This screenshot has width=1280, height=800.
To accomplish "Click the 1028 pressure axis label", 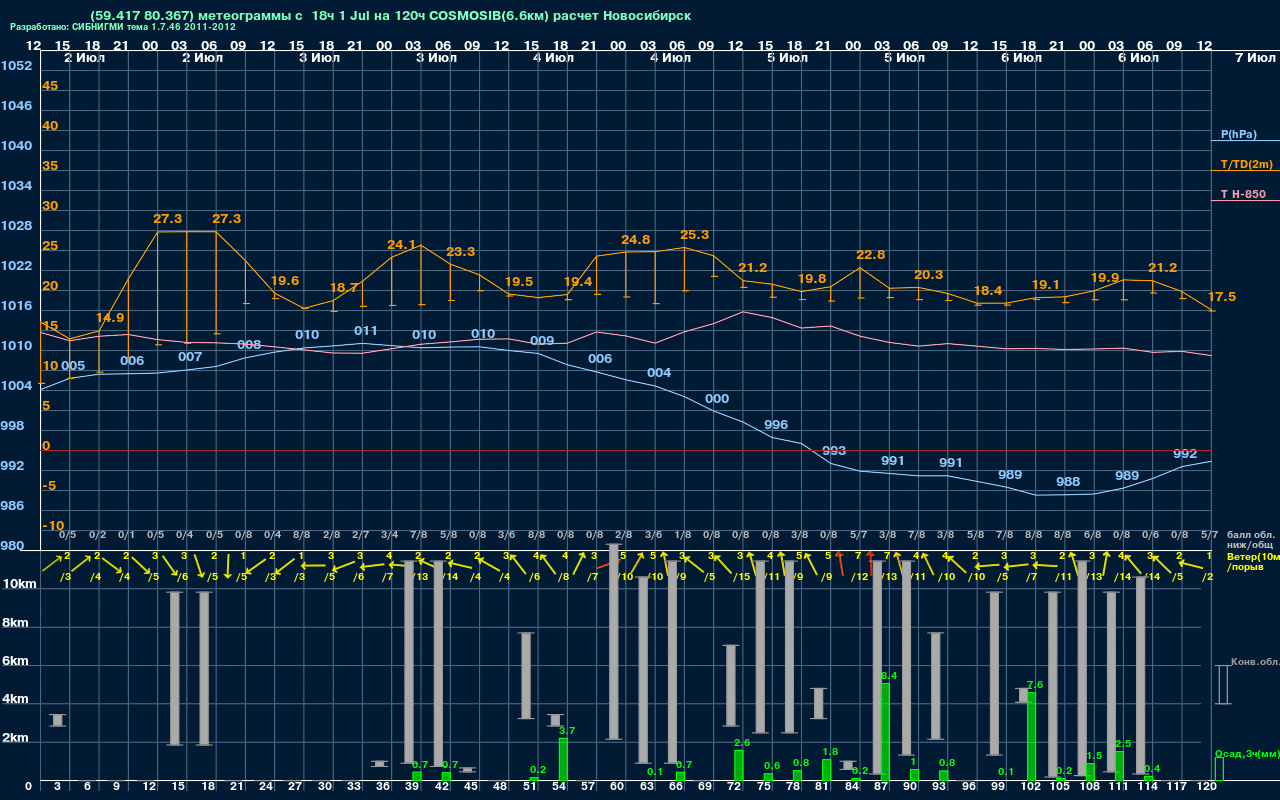I will [16, 226].
